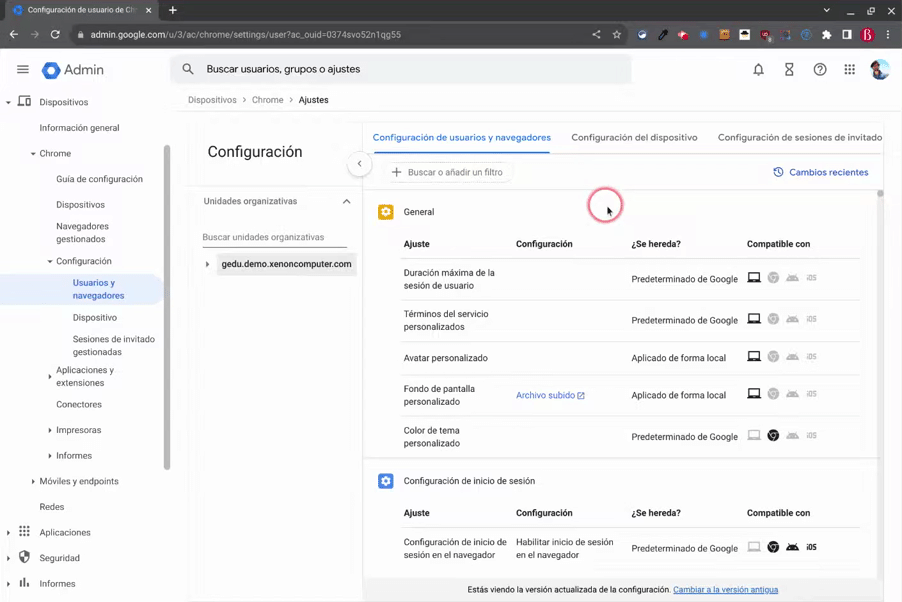
Task: Click the Buscar o añadir un filtro field
Action: (x=448, y=172)
